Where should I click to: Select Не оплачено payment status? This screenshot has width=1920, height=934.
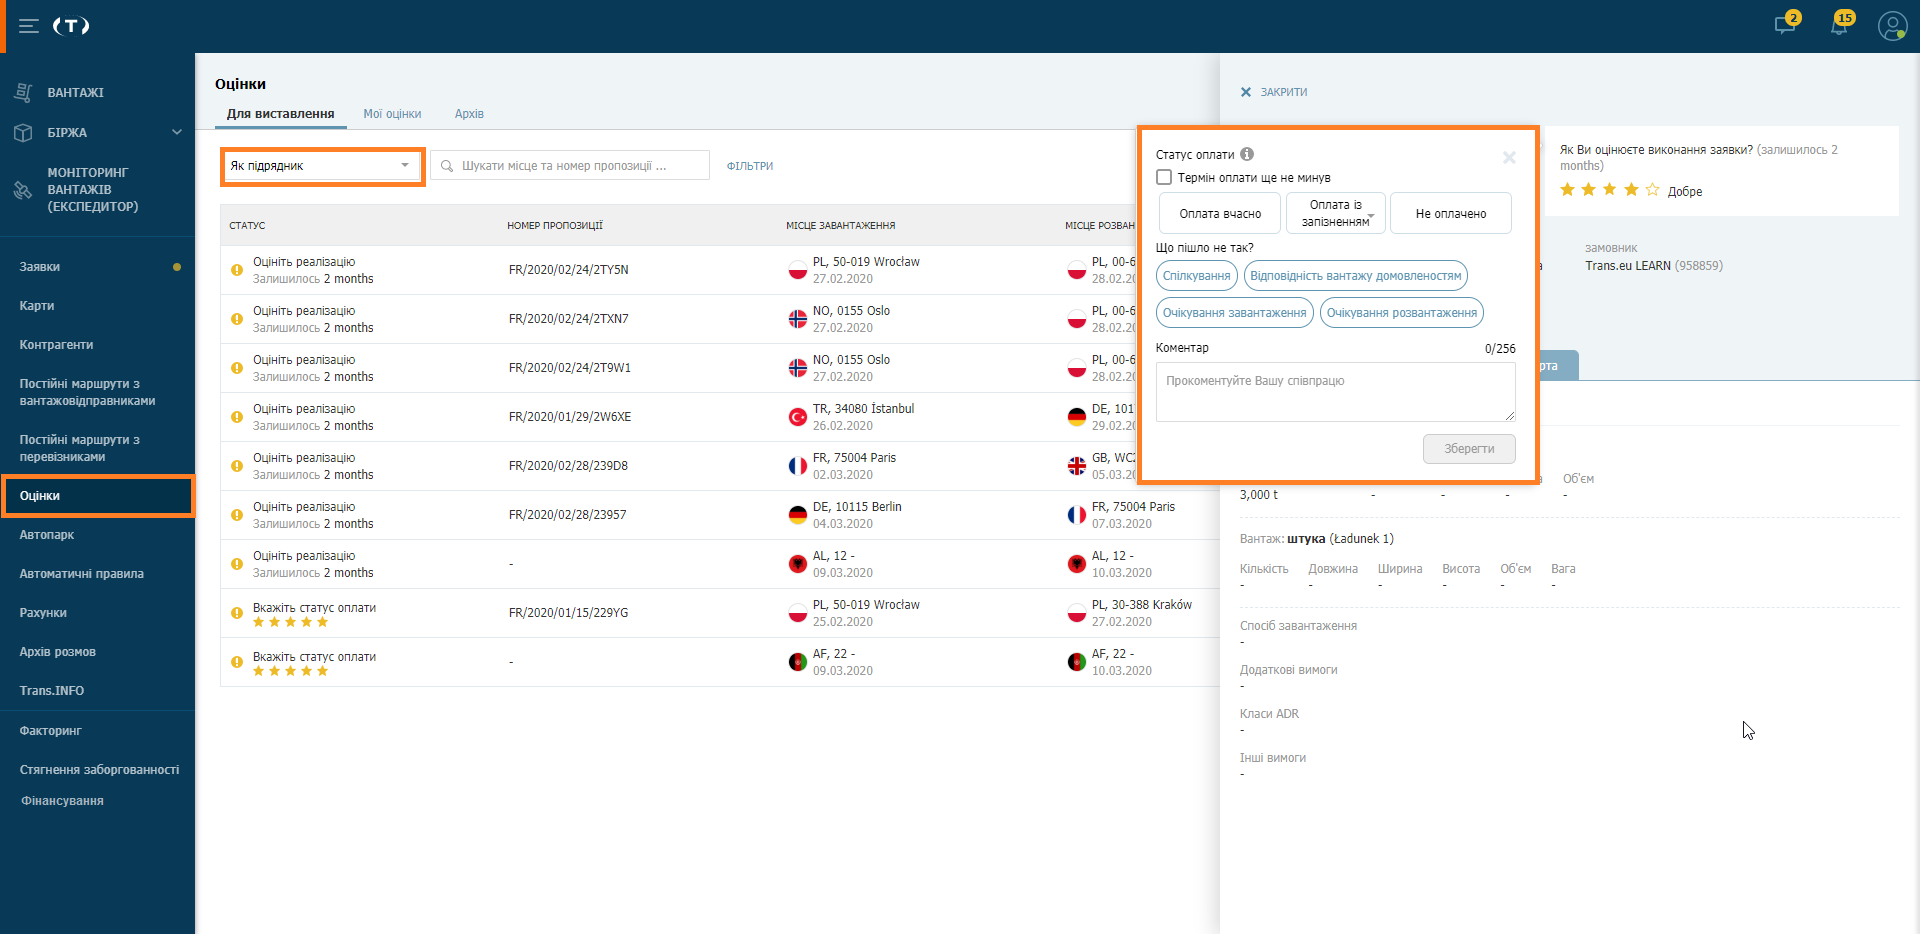1450,213
